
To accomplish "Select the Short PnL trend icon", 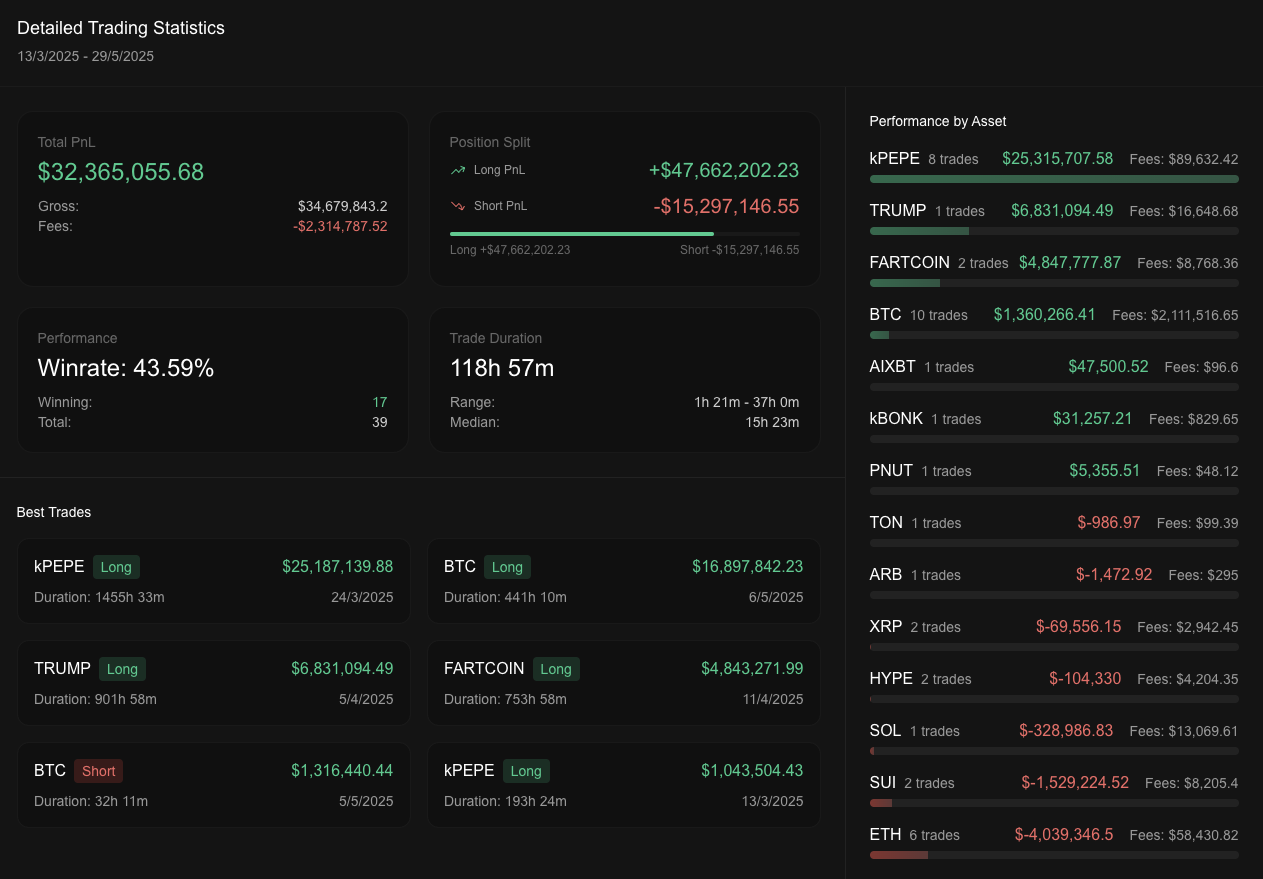I will click(460, 205).
